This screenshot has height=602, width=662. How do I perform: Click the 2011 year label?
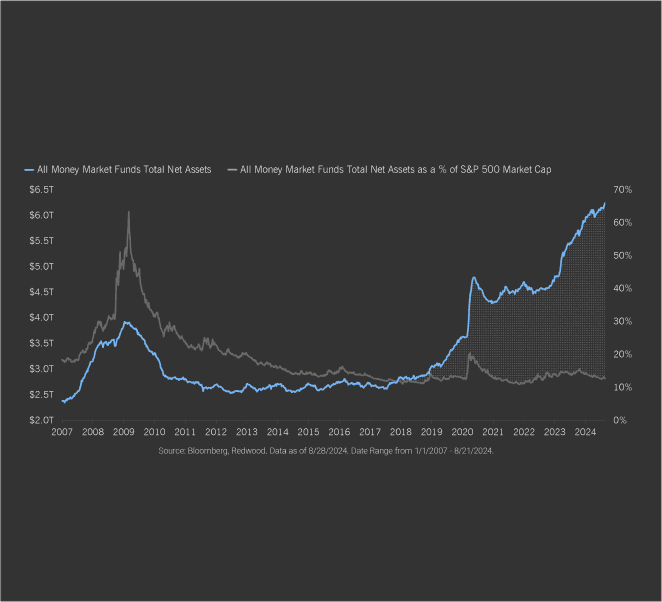[x=185, y=432]
